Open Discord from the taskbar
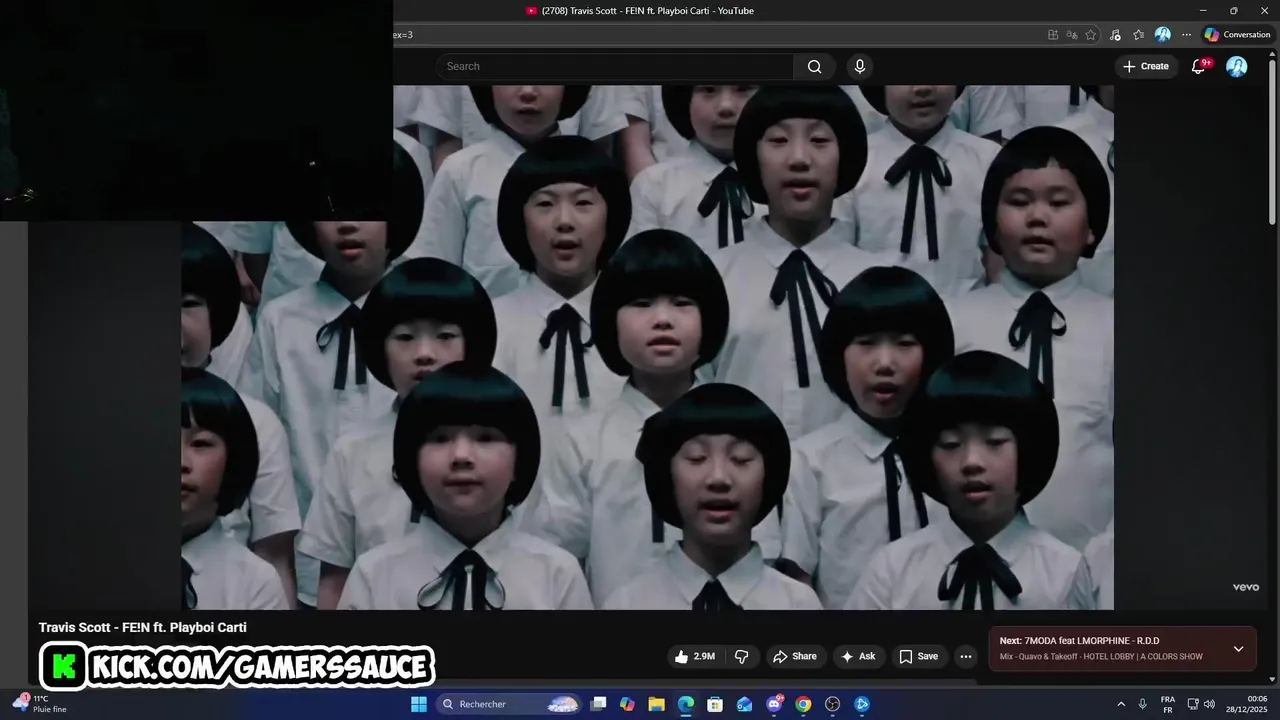Screen dimensions: 1280x720 click(x=774, y=704)
